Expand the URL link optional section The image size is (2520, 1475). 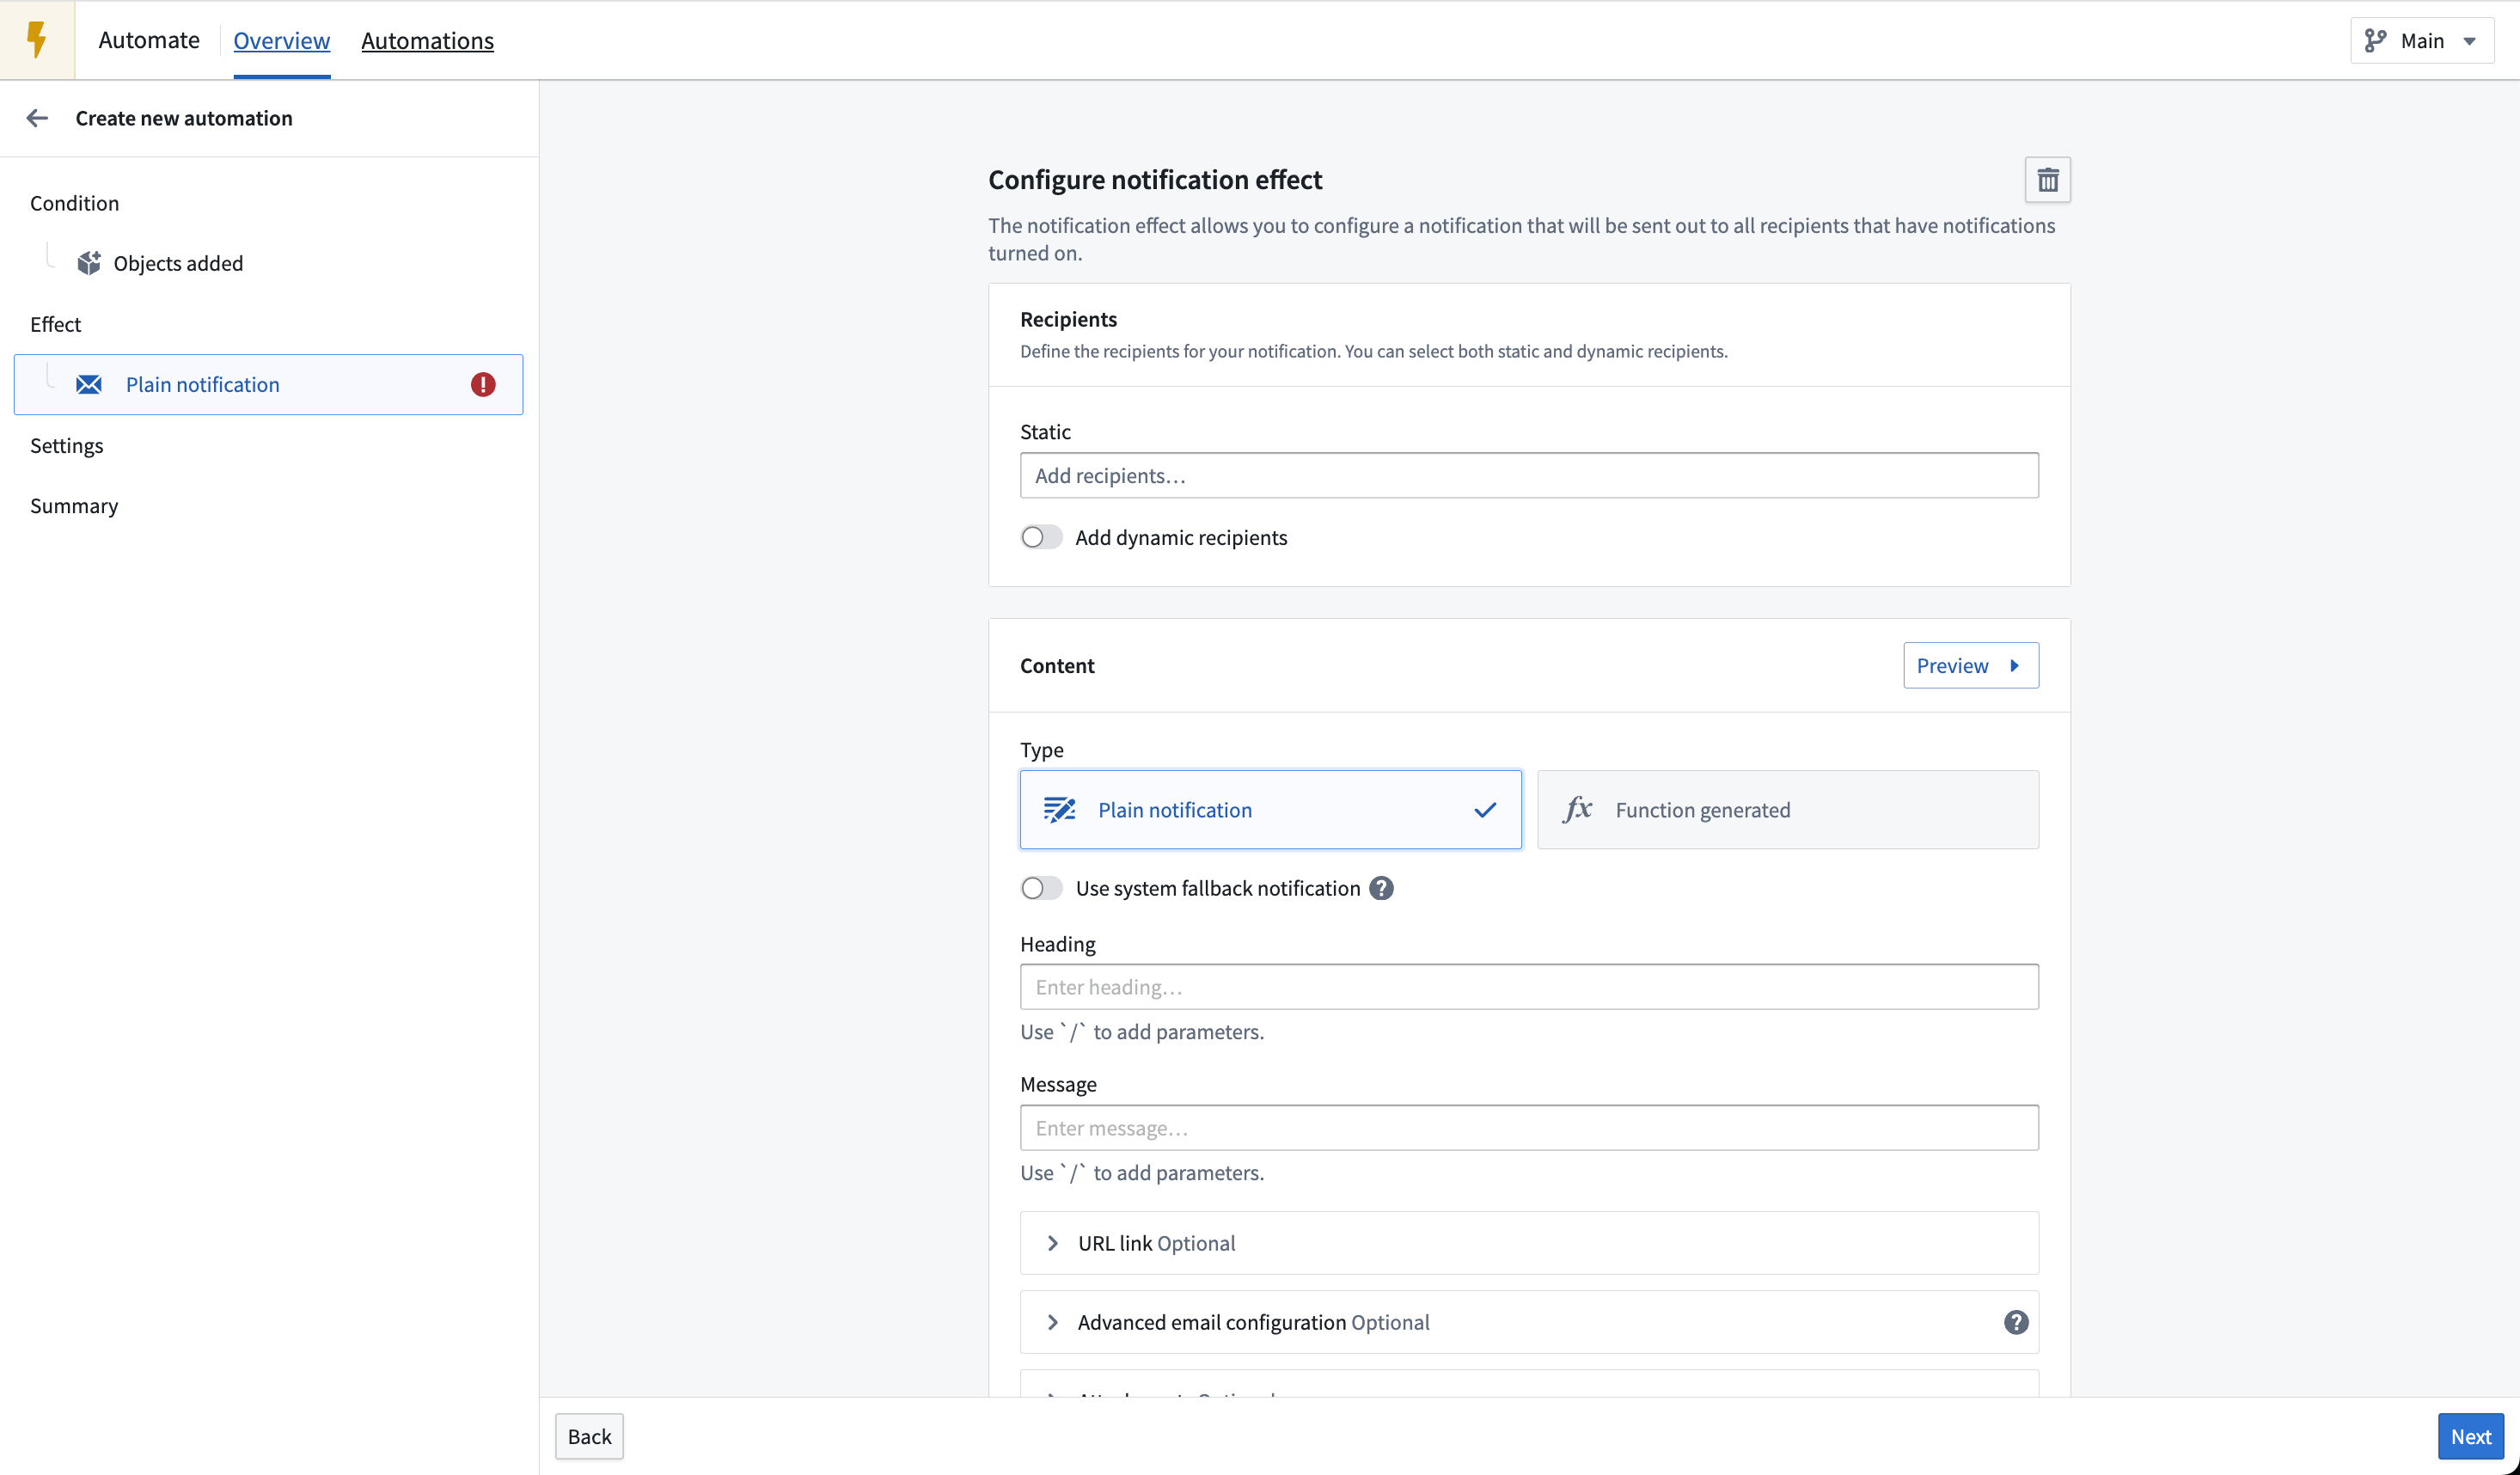tap(1529, 1243)
